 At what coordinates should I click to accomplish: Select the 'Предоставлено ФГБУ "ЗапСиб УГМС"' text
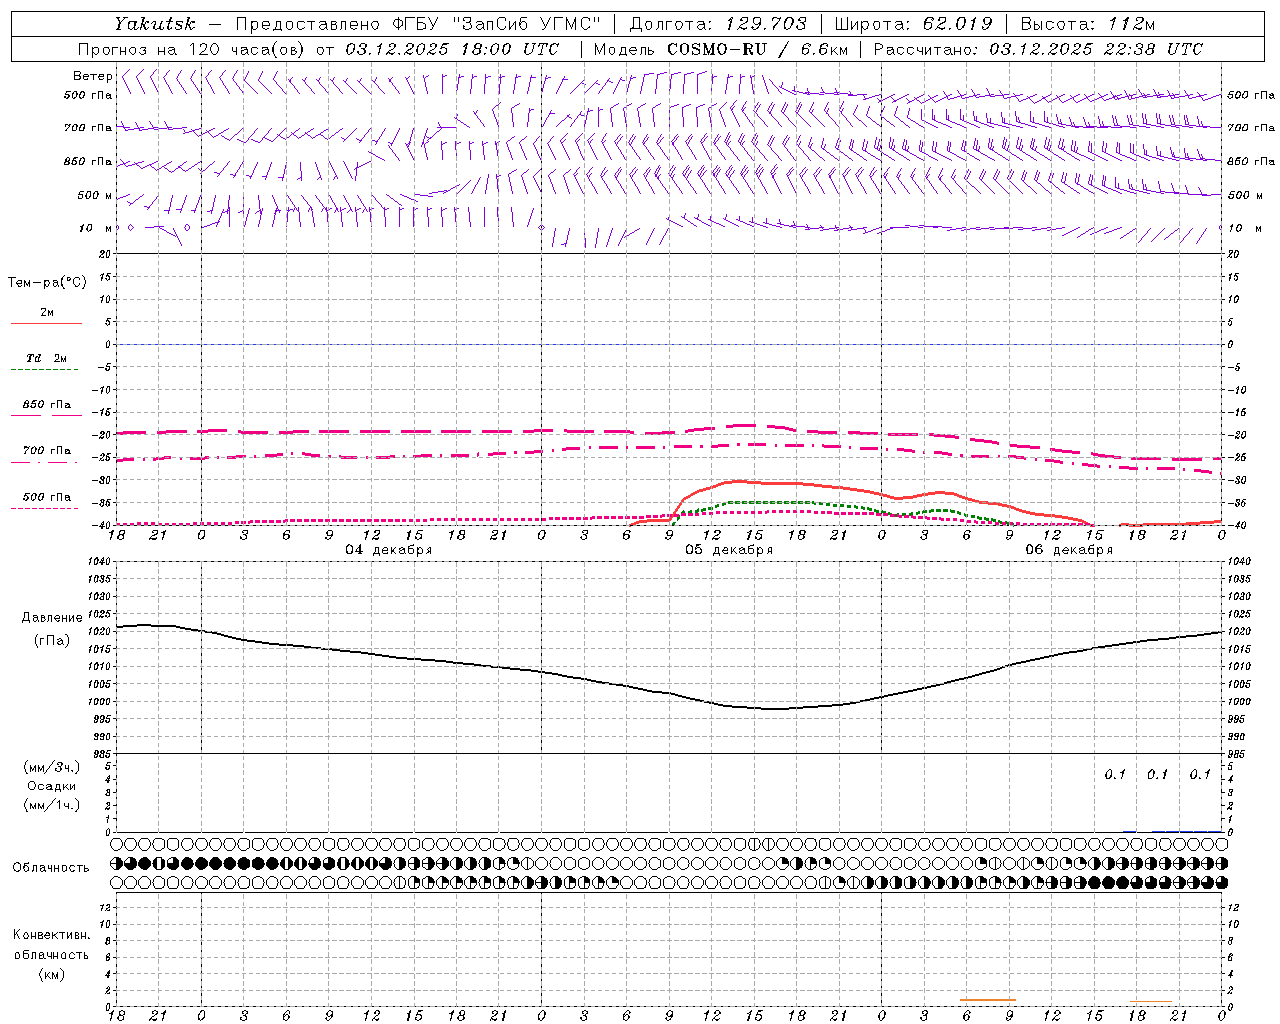click(418, 24)
